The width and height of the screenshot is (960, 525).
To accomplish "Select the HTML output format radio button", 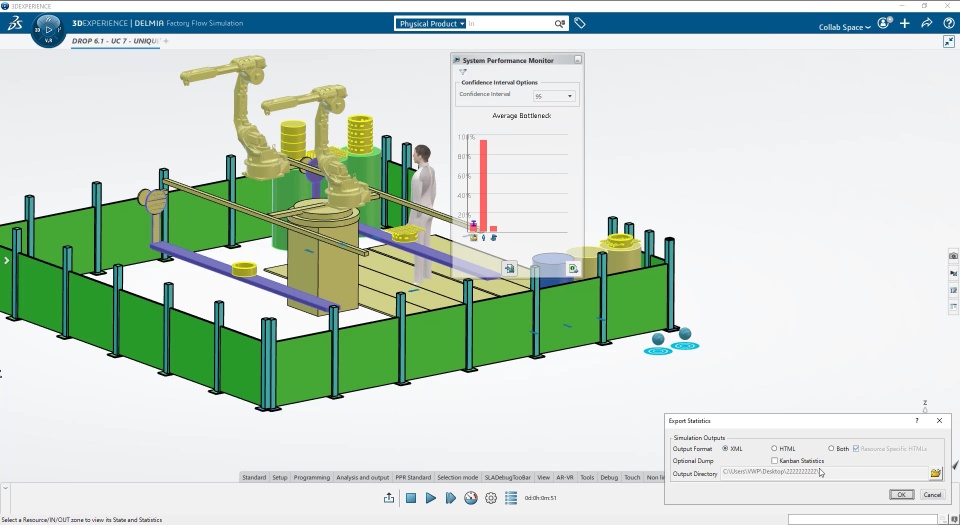I will coord(774,449).
